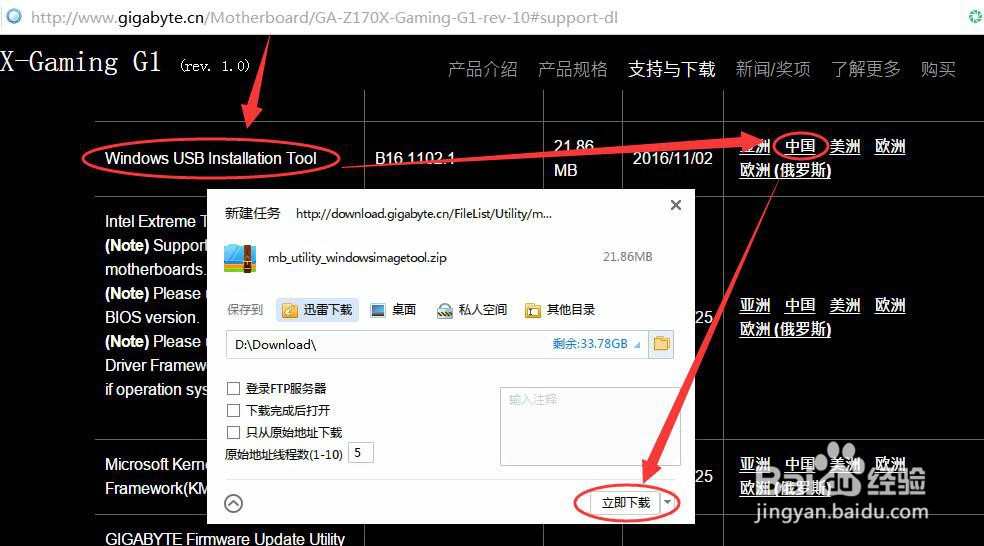Screen dimensions: 984x546
Task: Open the 产品介绍 tab
Action: point(483,69)
